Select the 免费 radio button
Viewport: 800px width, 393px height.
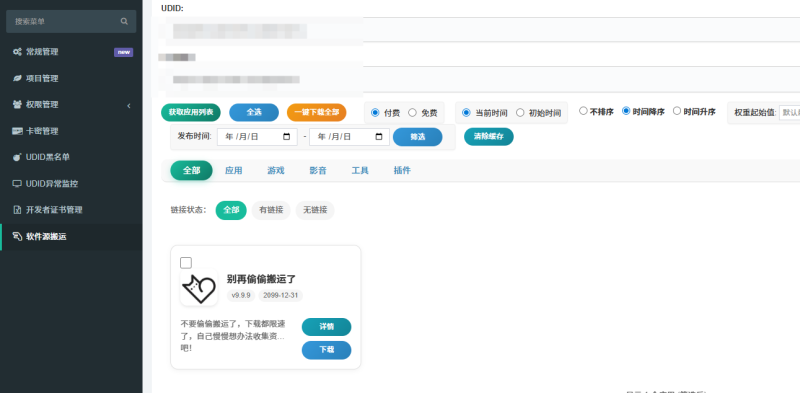point(412,113)
